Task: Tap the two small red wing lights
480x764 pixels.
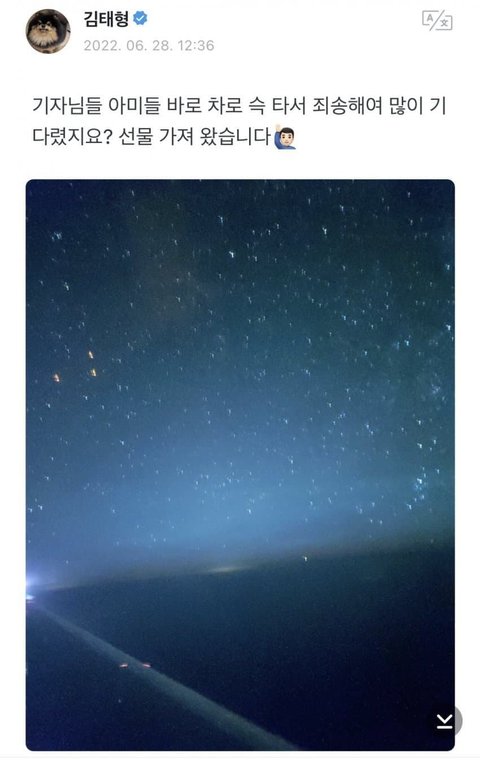Action: coord(135,665)
